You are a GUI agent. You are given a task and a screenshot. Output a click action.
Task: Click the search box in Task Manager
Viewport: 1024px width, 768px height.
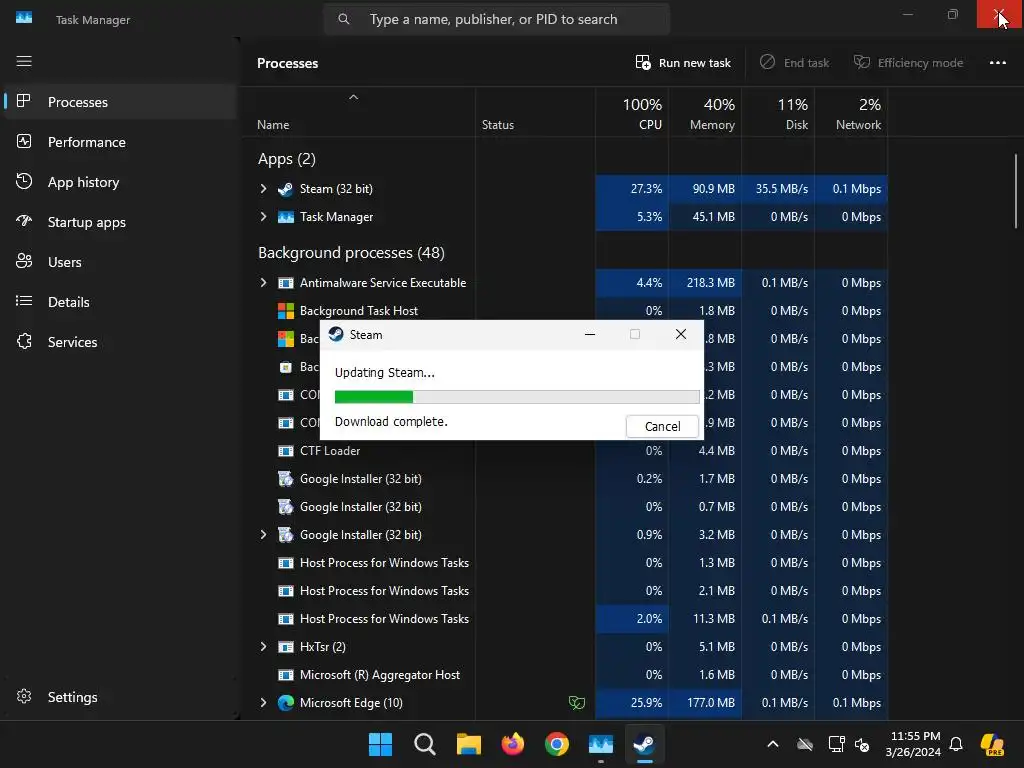496,19
